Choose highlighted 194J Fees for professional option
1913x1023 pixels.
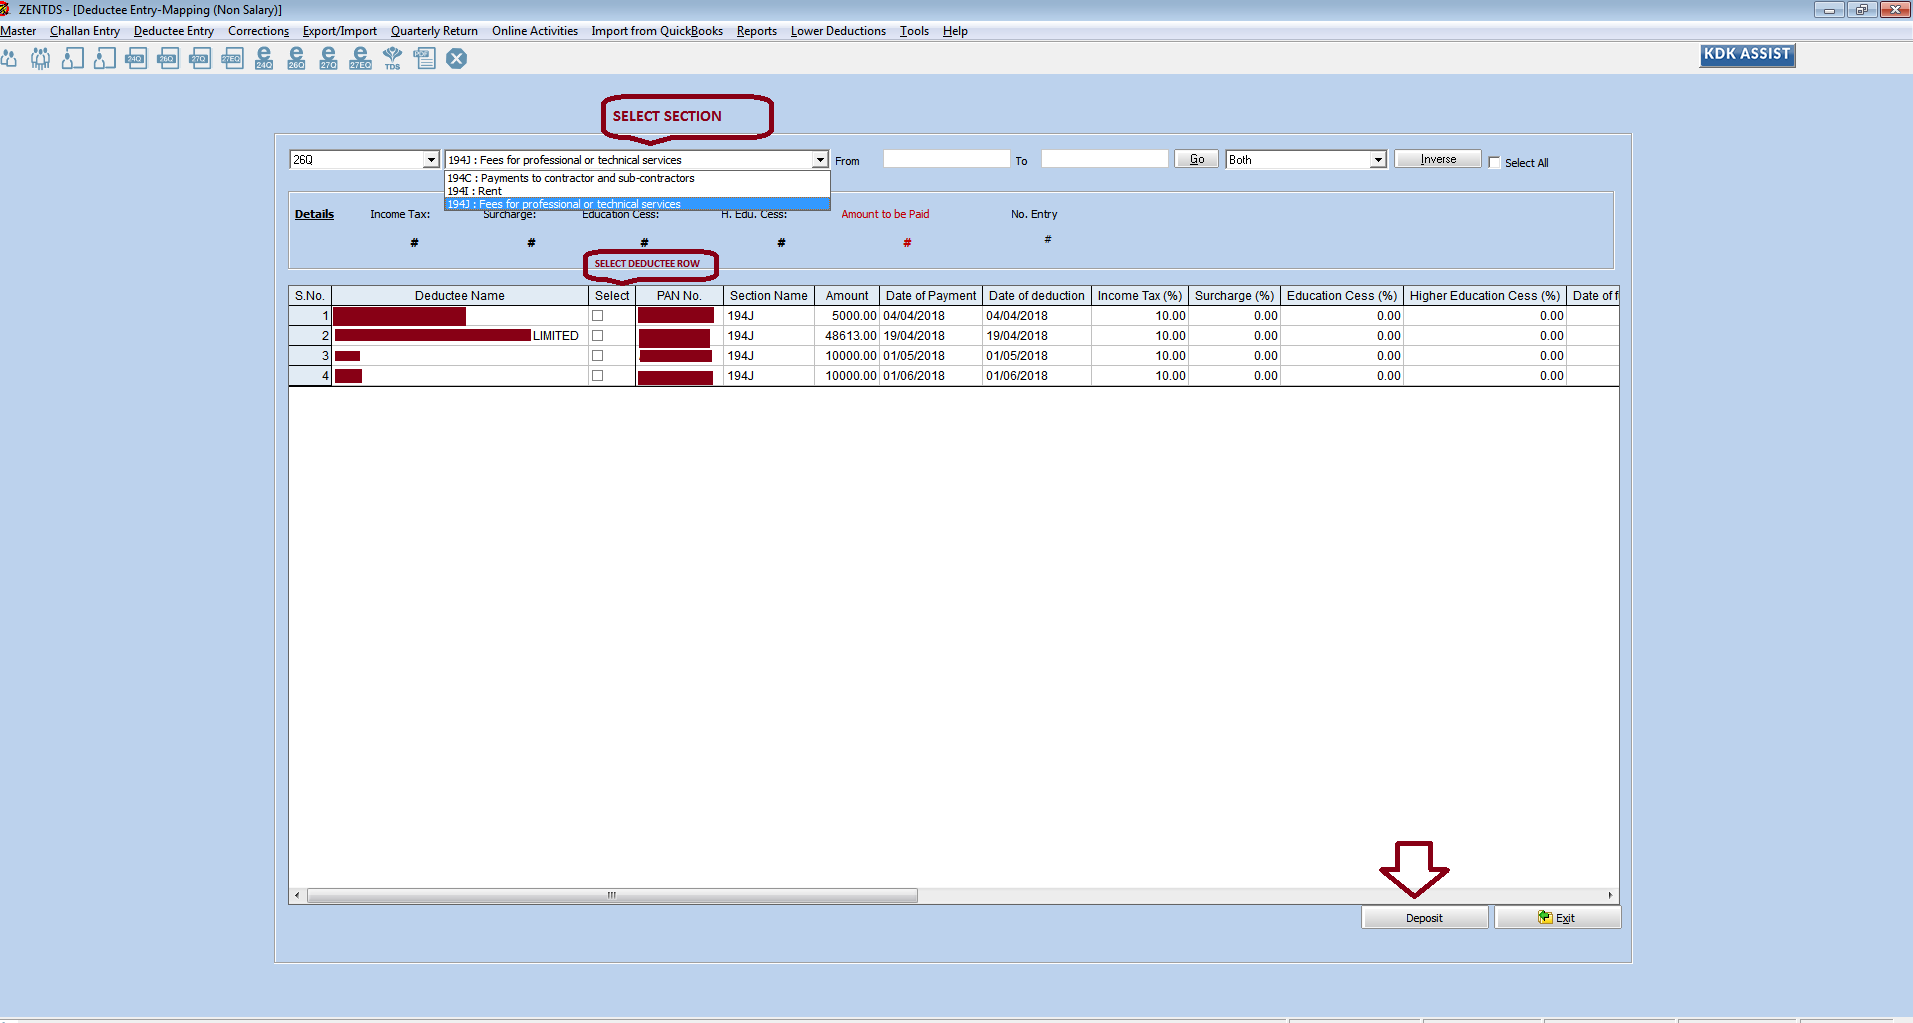pyautogui.click(x=637, y=204)
